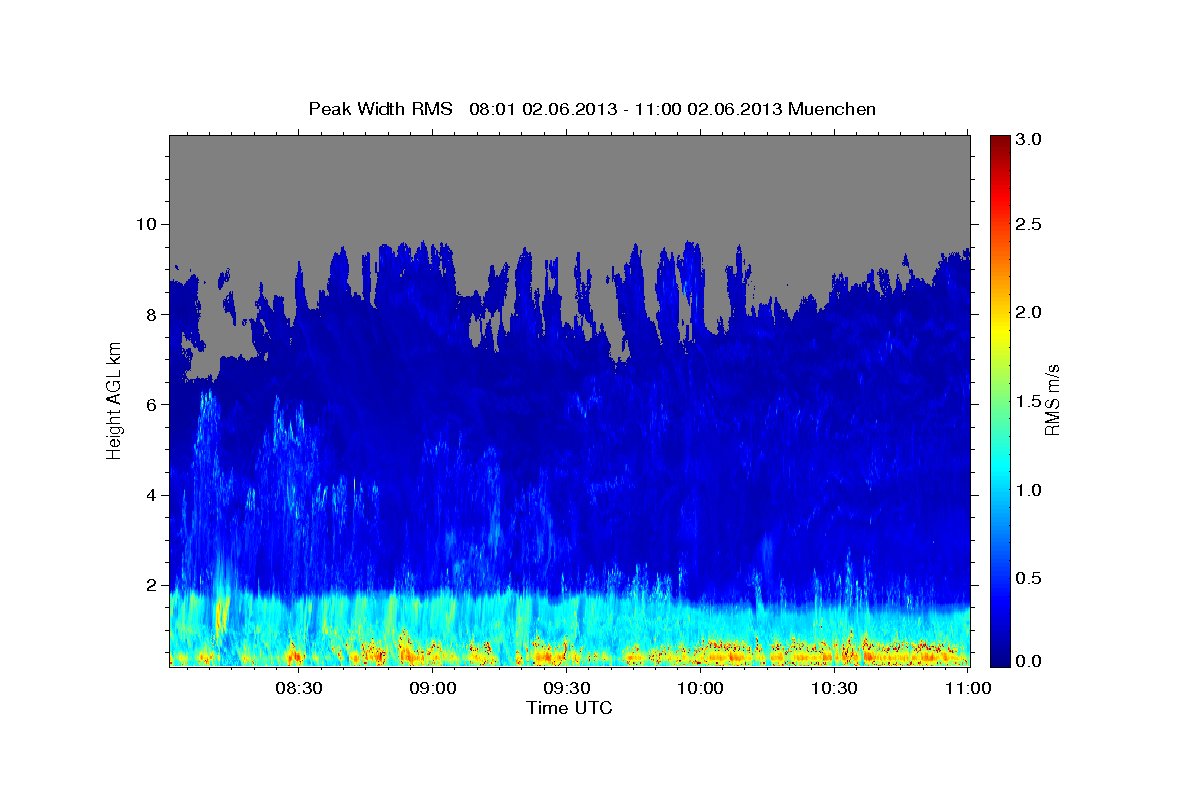The width and height of the screenshot is (1200, 800).
Task: Click the 'Muenchen' location in title
Action: tap(832, 108)
